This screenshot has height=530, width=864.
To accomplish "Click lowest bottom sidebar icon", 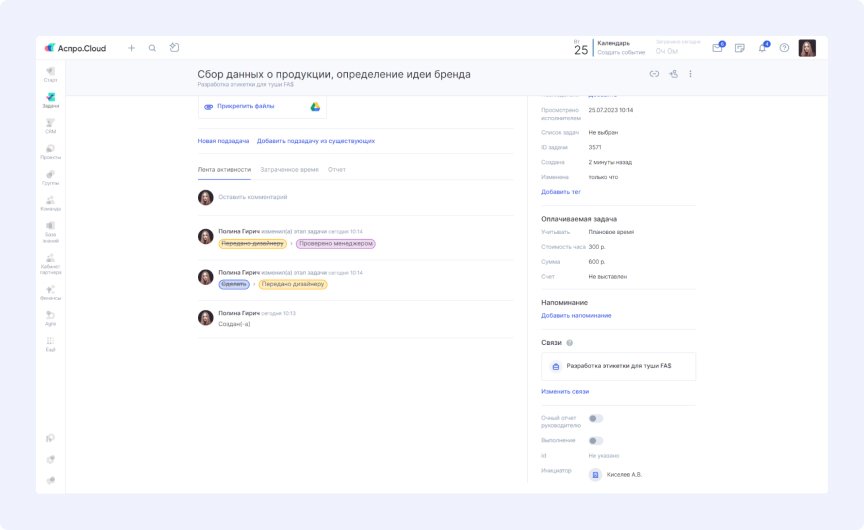I will pyautogui.click(x=50, y=480).
